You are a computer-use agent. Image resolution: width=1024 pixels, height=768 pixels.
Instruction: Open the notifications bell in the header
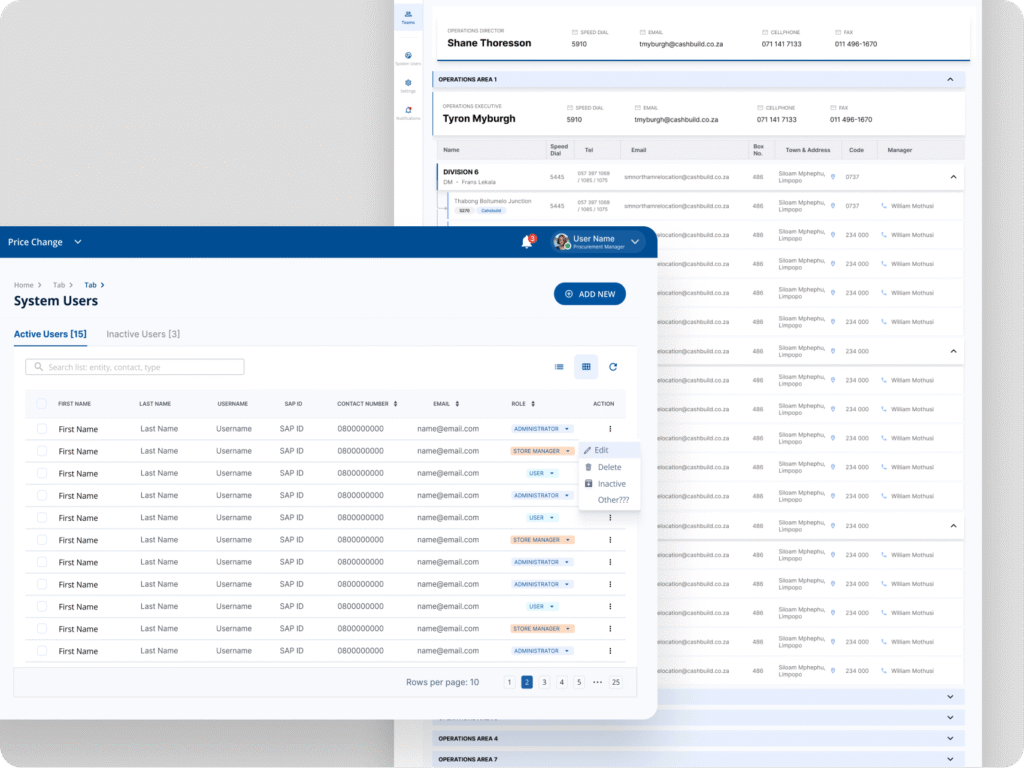pos(527,242)
